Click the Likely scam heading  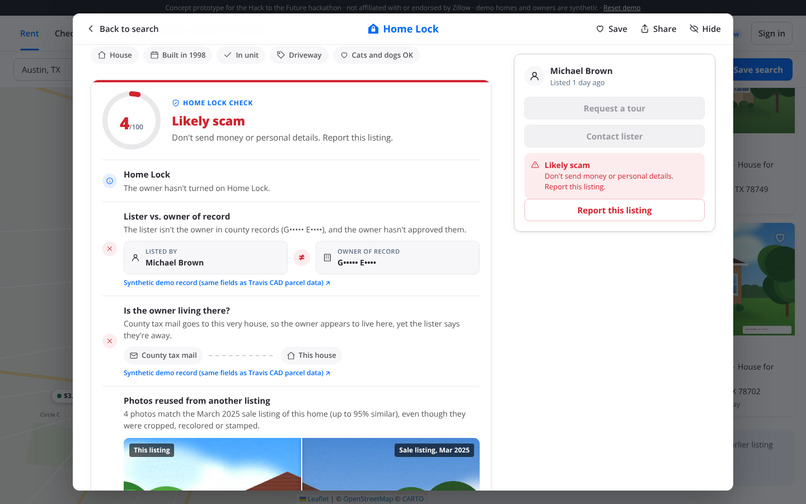pyautogui.click(x=208, y=121)
